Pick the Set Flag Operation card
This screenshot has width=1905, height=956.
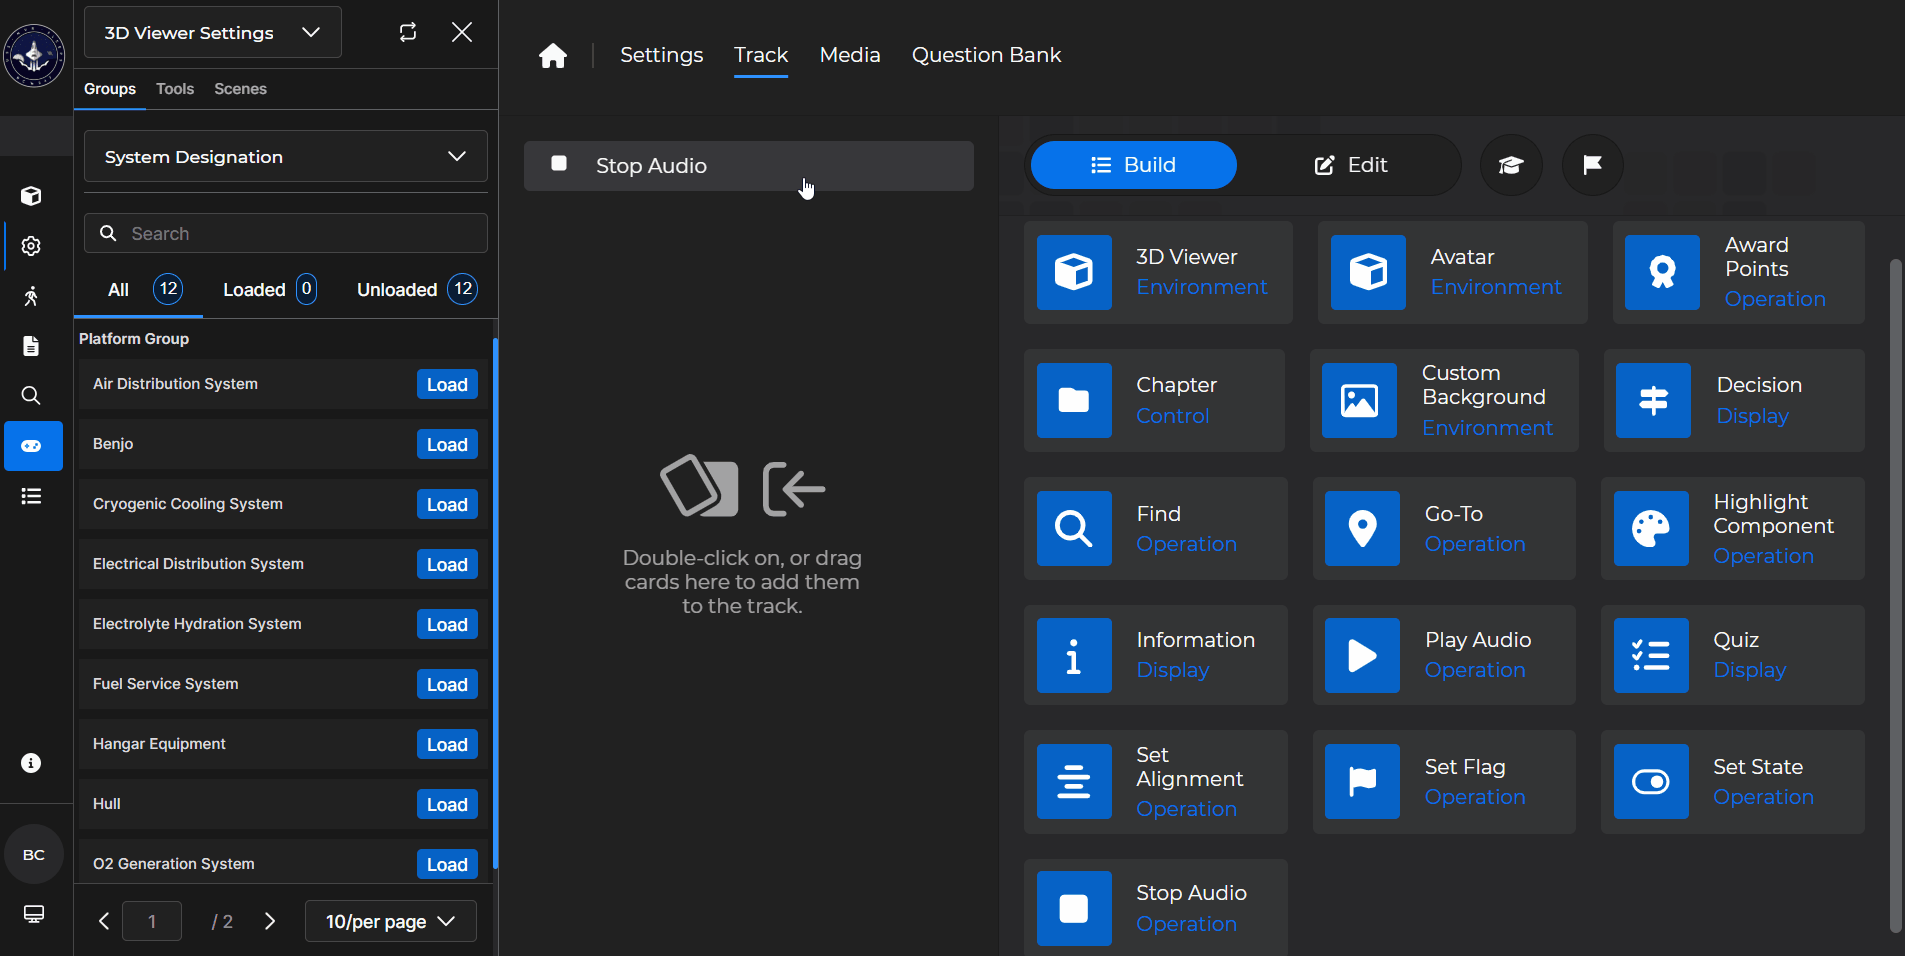click(x=1444, y=782)
